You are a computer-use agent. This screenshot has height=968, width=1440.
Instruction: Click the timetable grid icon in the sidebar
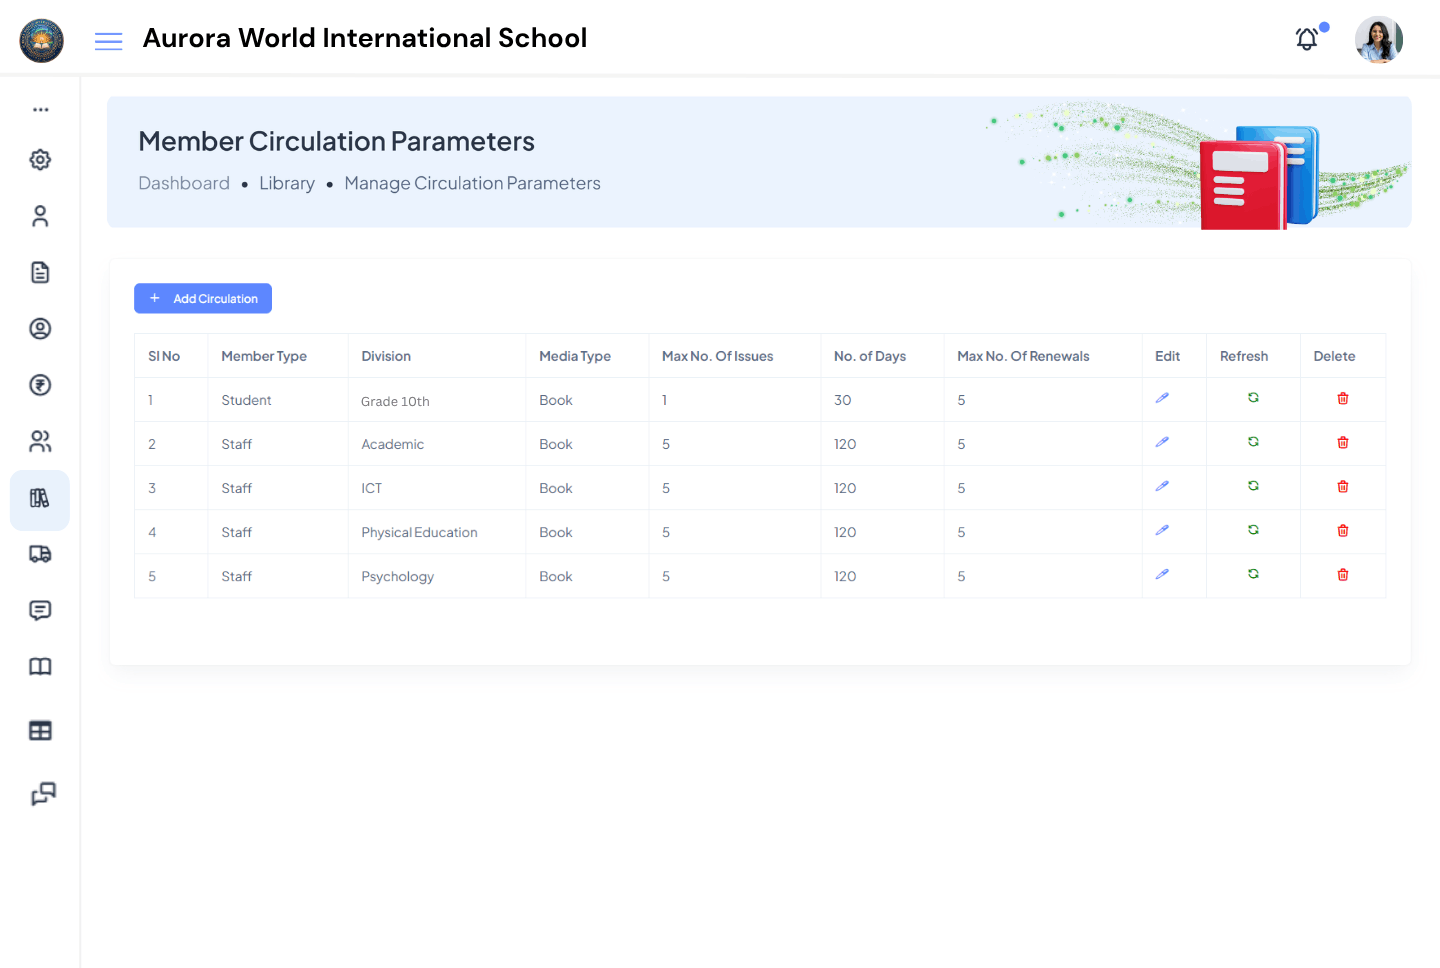pos(40,730)
